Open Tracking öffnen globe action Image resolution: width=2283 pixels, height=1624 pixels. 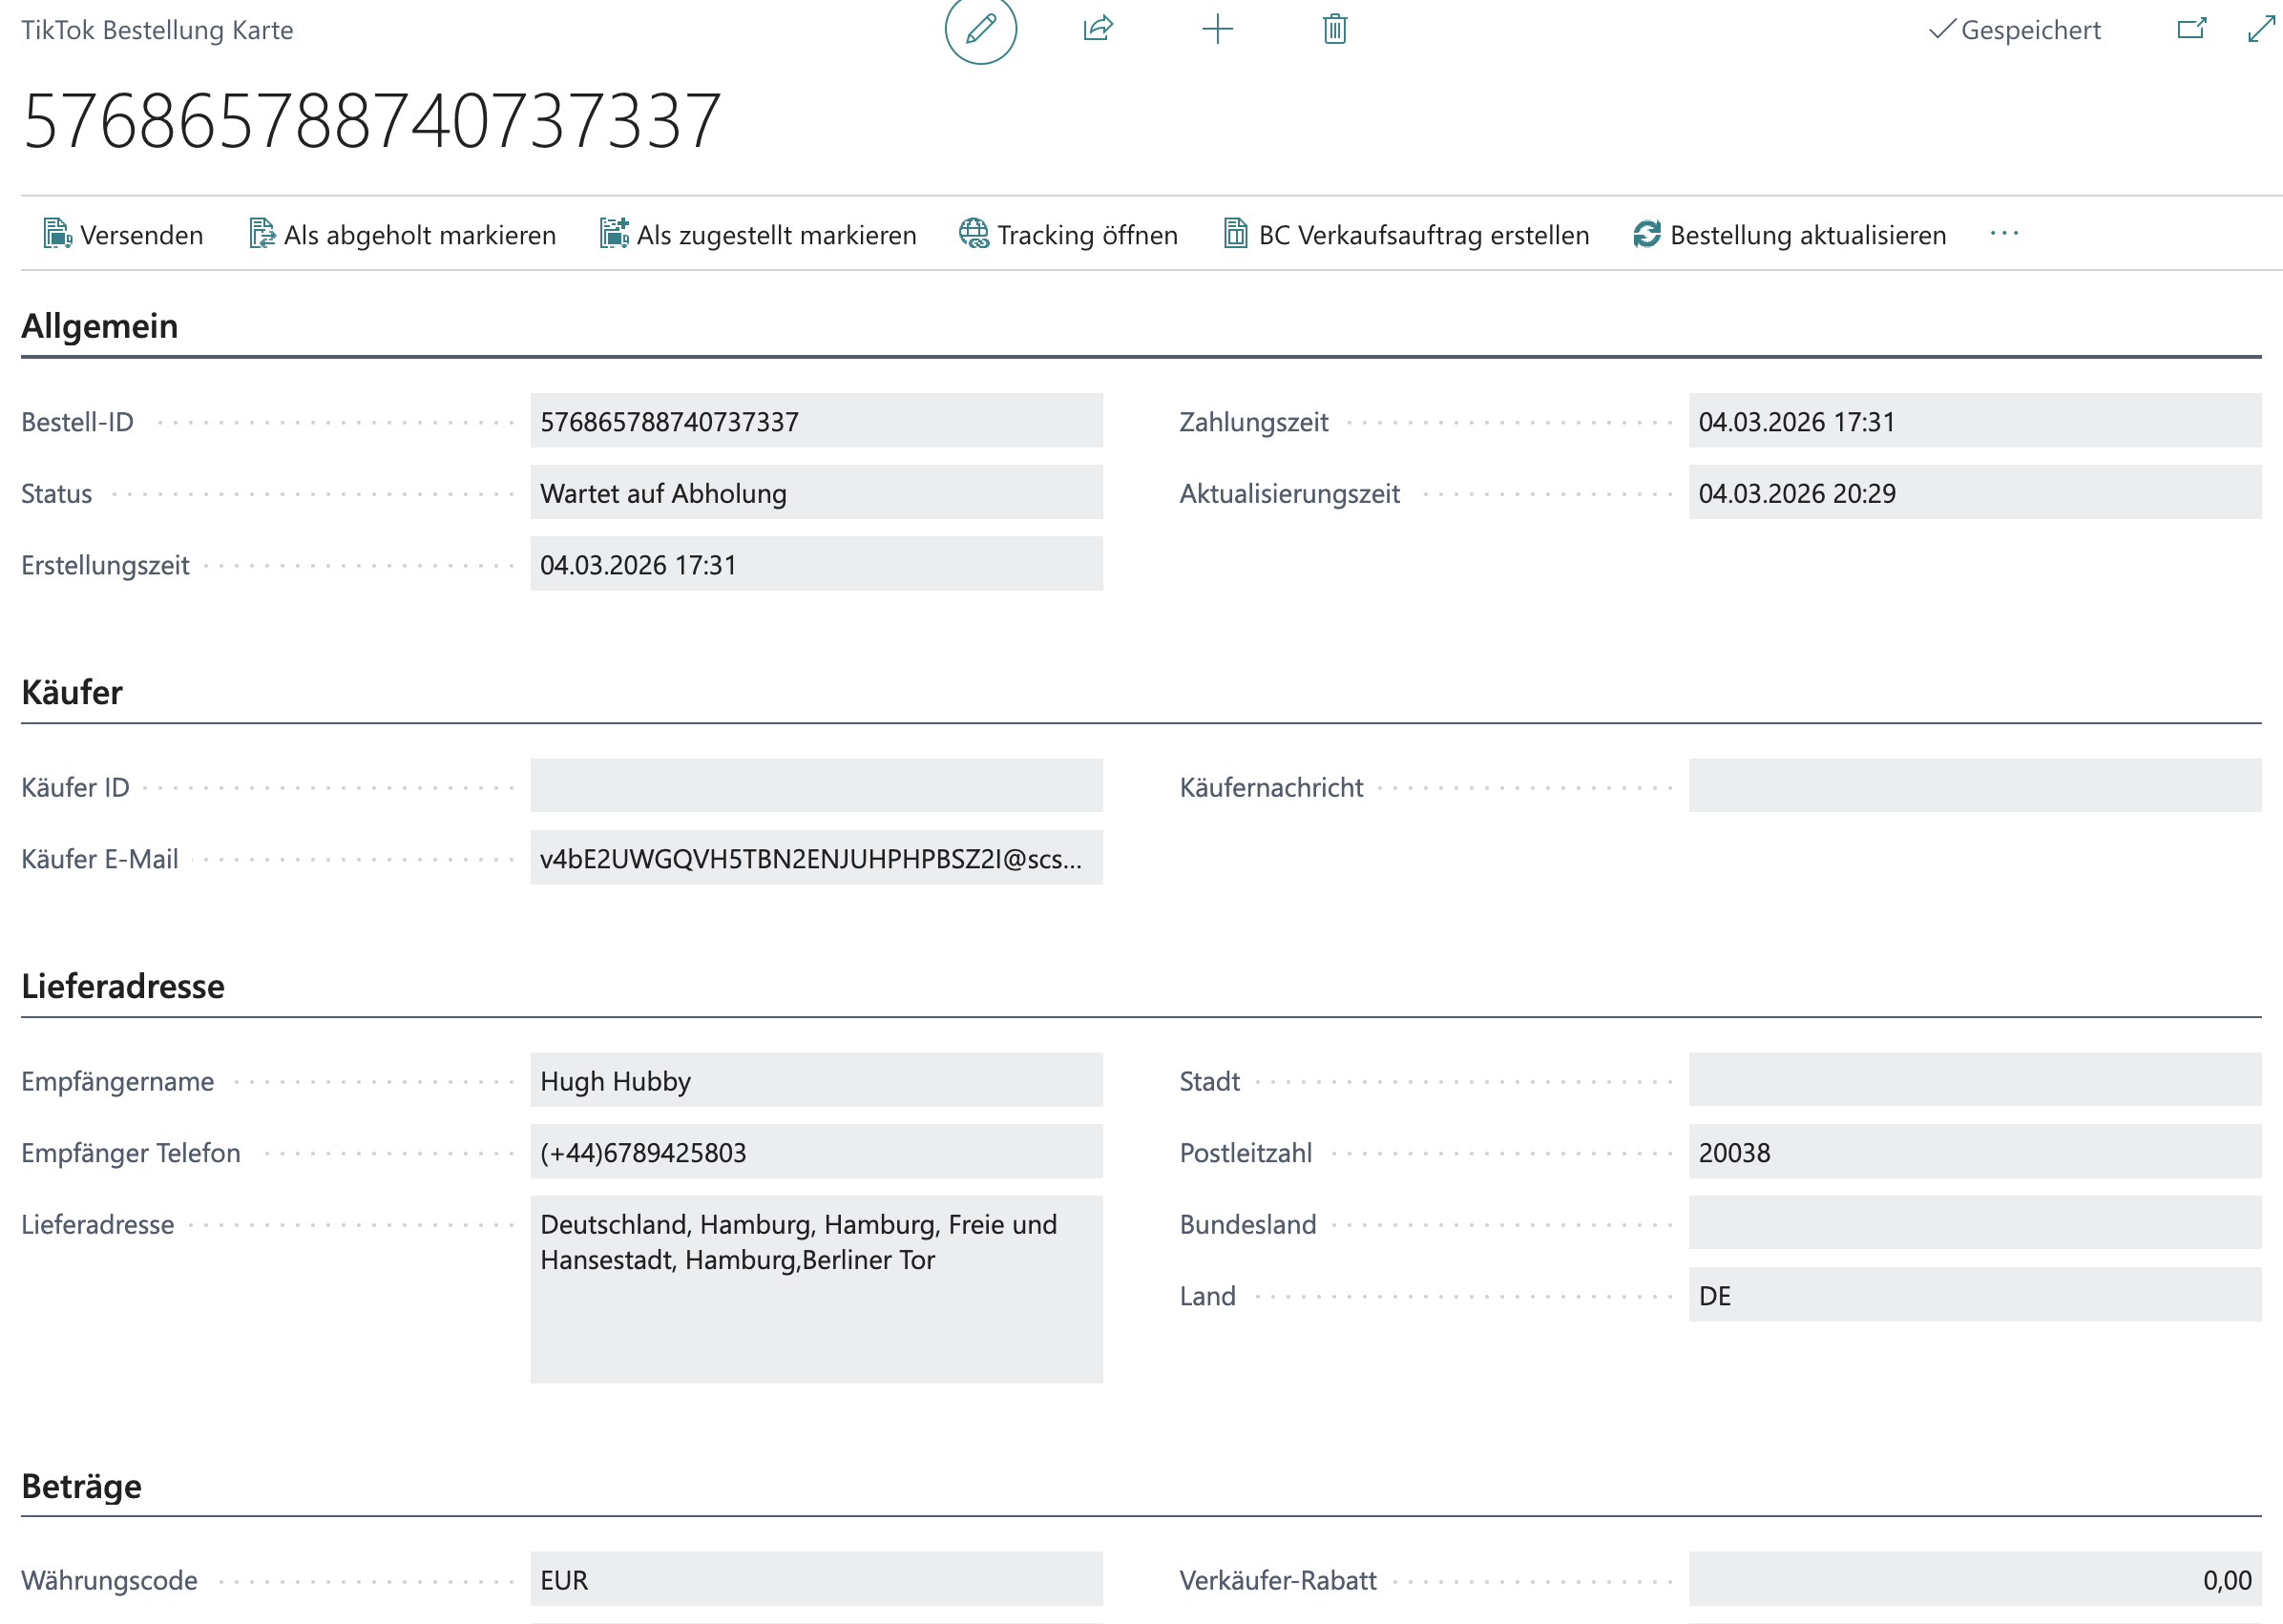(1068, 235)
